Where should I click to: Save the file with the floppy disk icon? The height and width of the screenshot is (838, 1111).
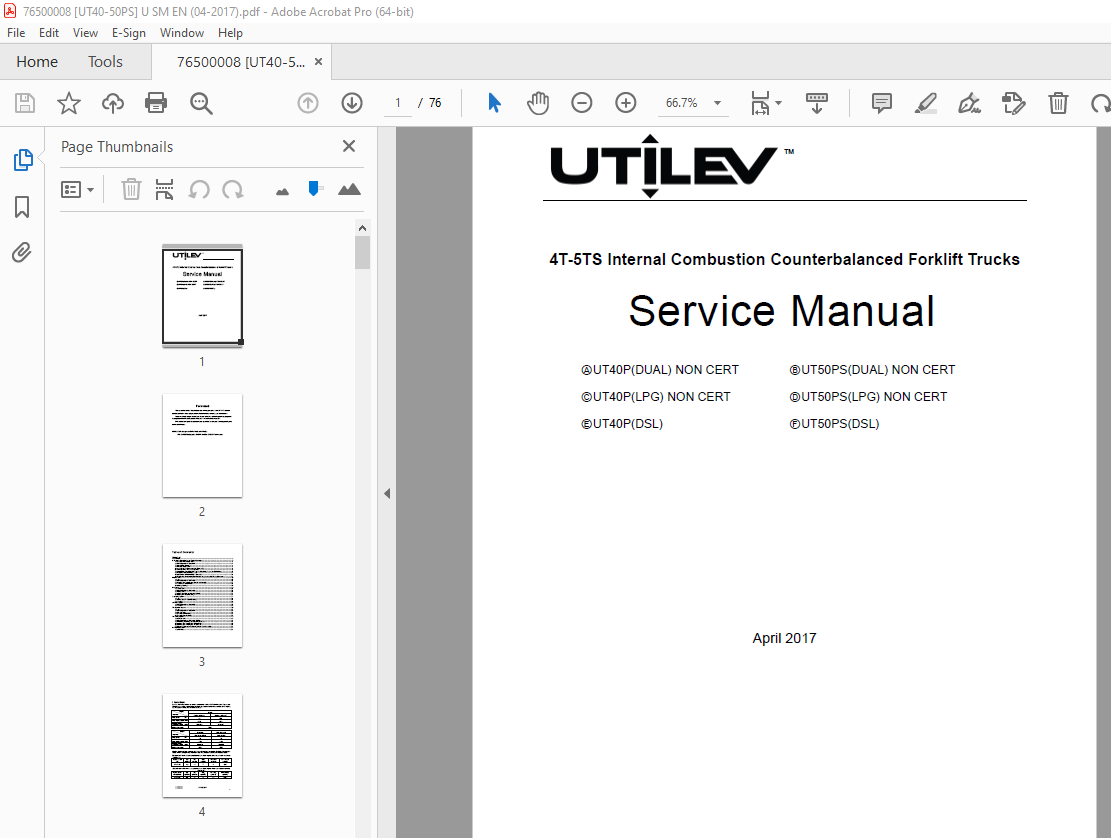coord(25,103)
